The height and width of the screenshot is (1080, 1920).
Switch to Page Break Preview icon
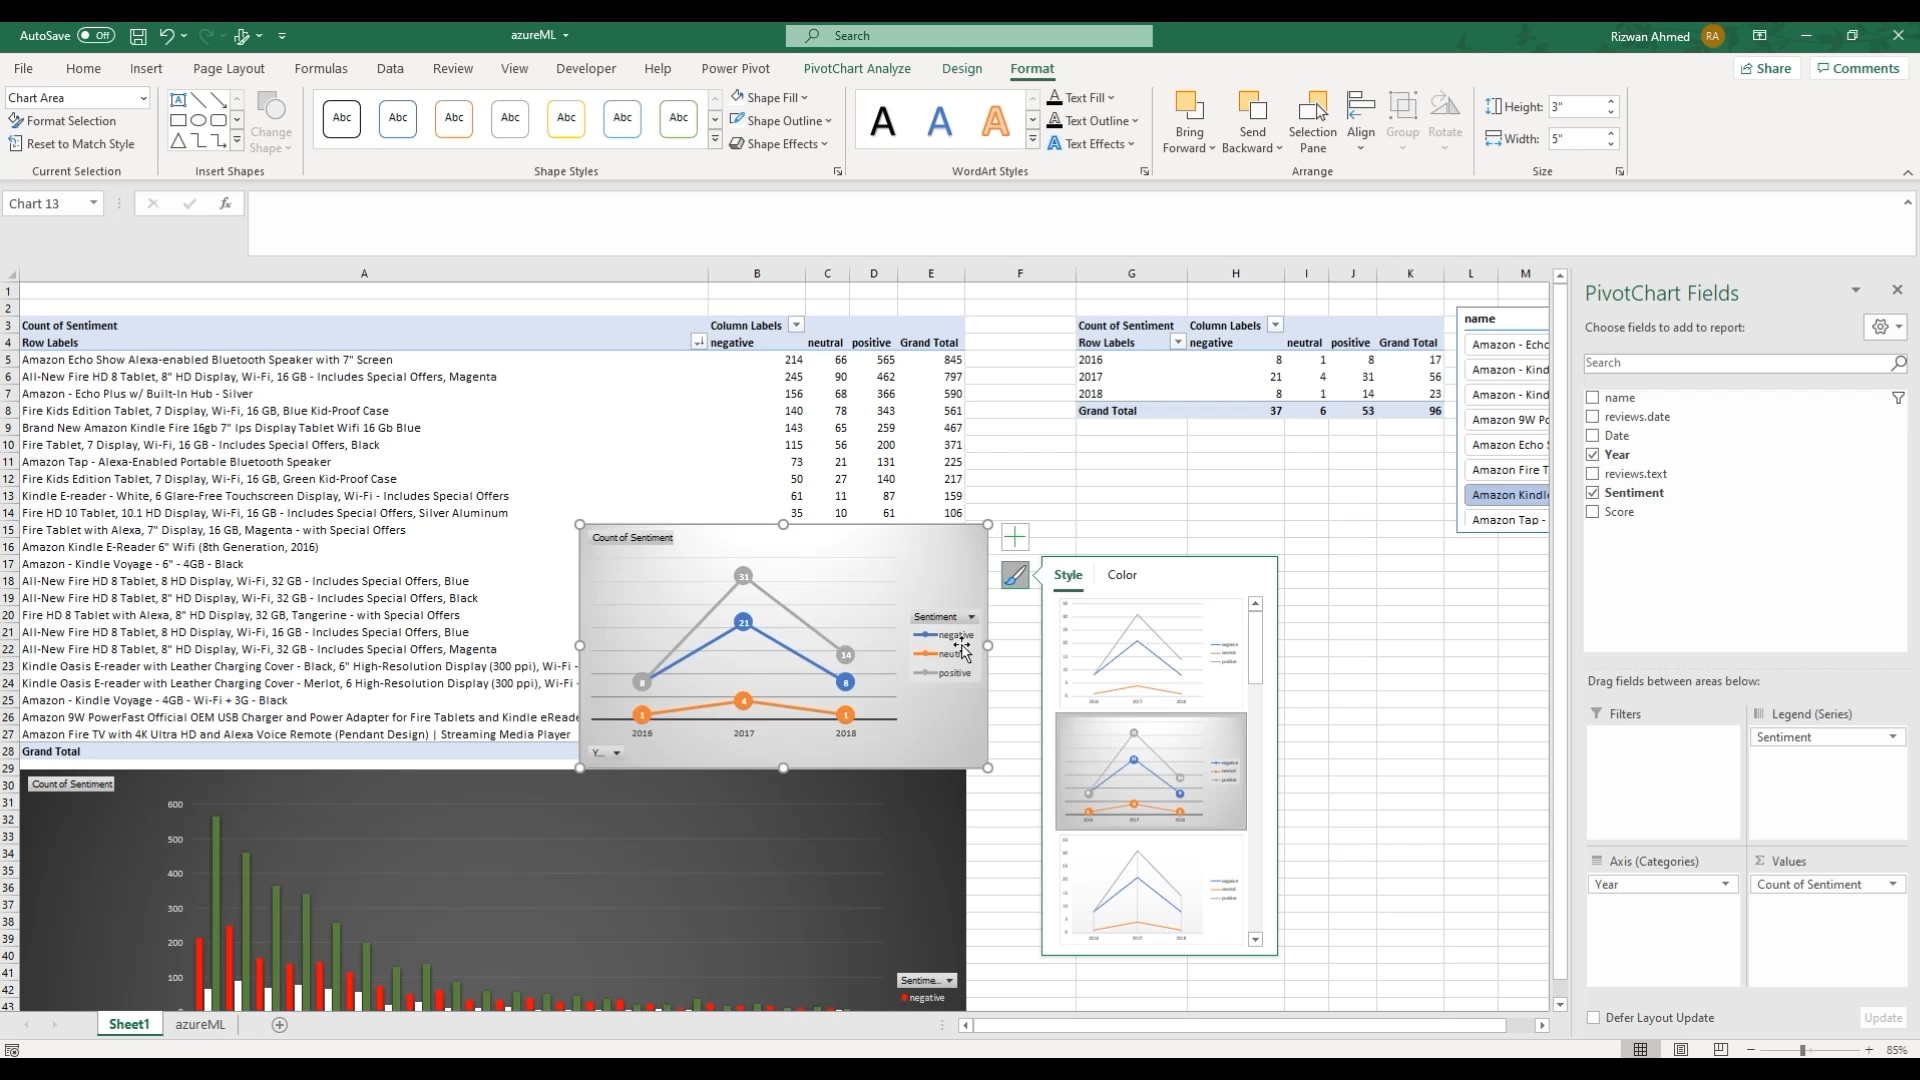[1720, 1050]
